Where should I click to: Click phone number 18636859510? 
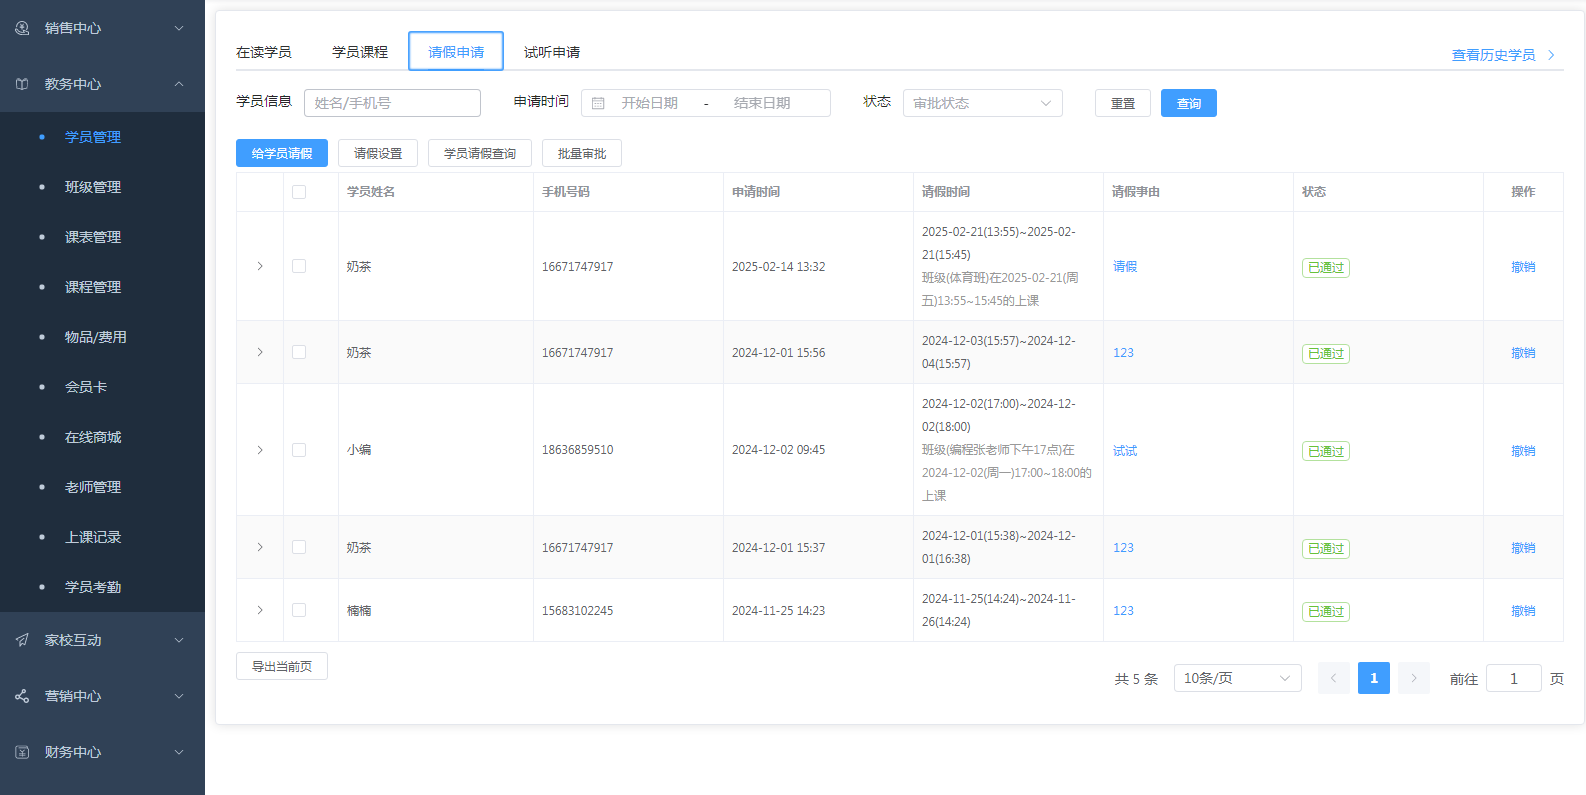[x=578, y=450]
